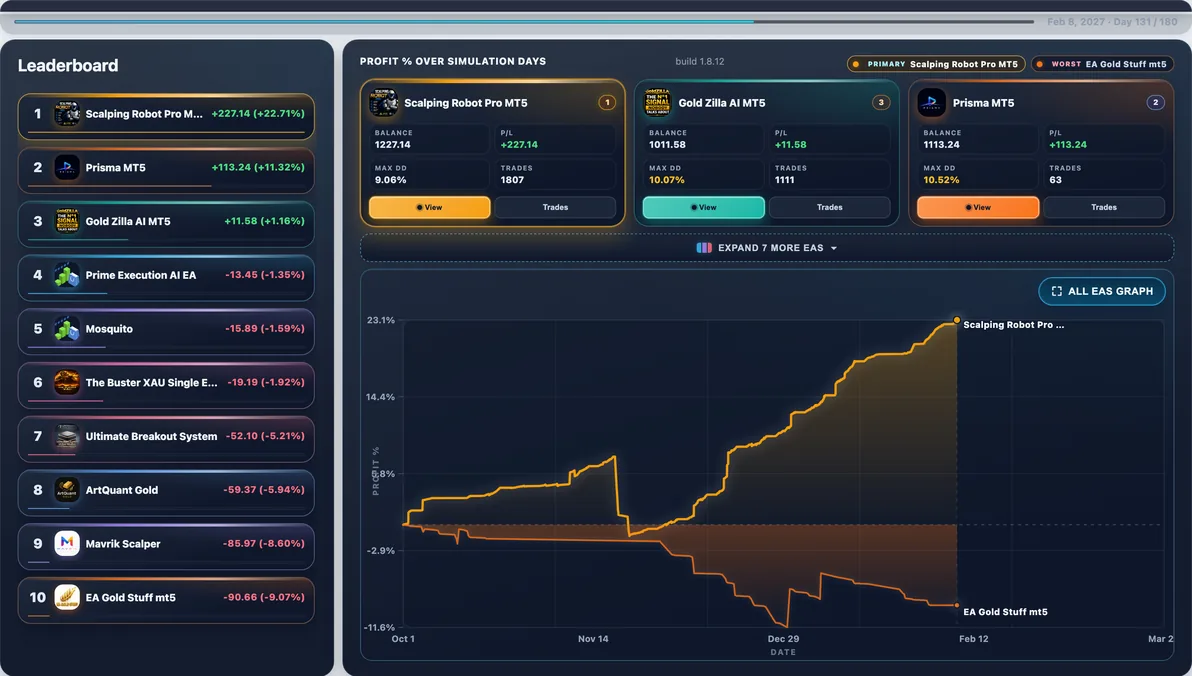The width and height of the screenshot is (1192, 676).
Task: Click View on Prisma MT5 card
Action: click(x=978, y=207)
